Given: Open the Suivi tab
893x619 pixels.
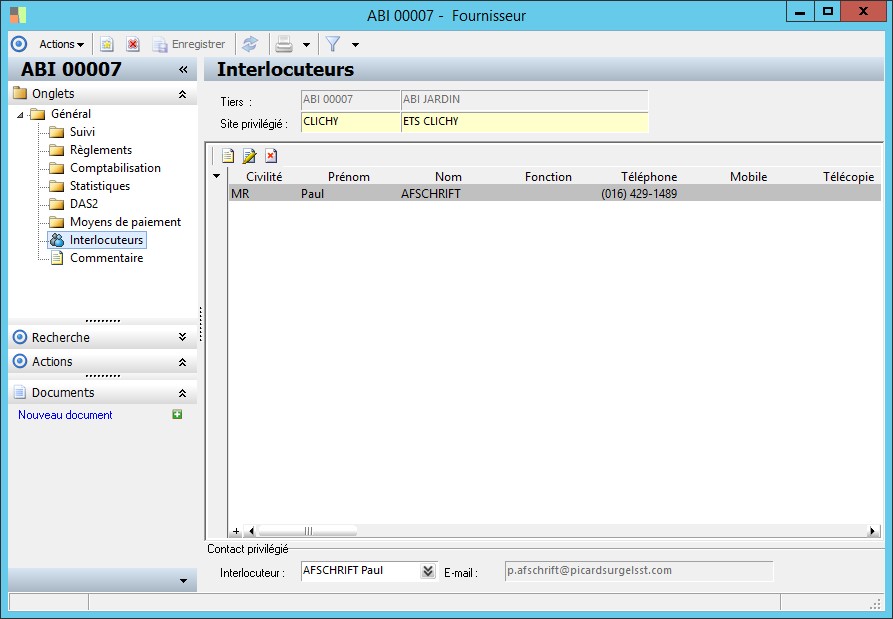Looking at the screenshot, I should click(82, 132).
